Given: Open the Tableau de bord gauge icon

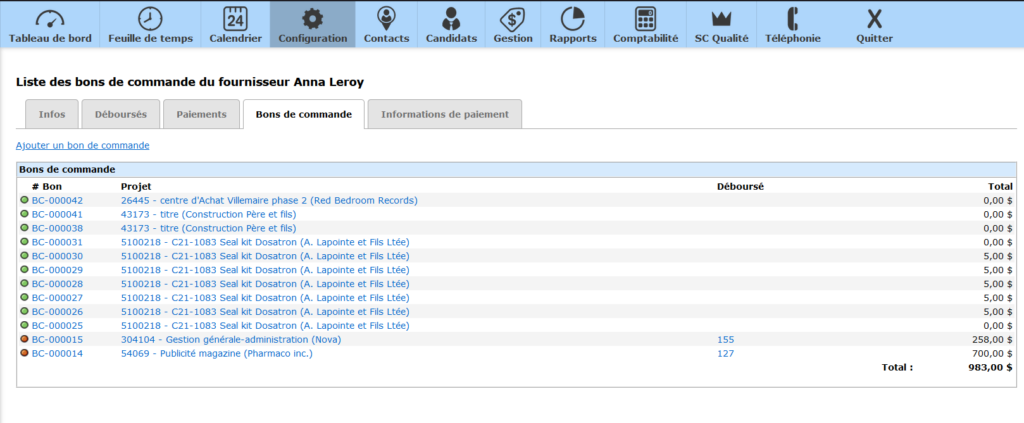Looking at the screenshot, I should 50,19.
